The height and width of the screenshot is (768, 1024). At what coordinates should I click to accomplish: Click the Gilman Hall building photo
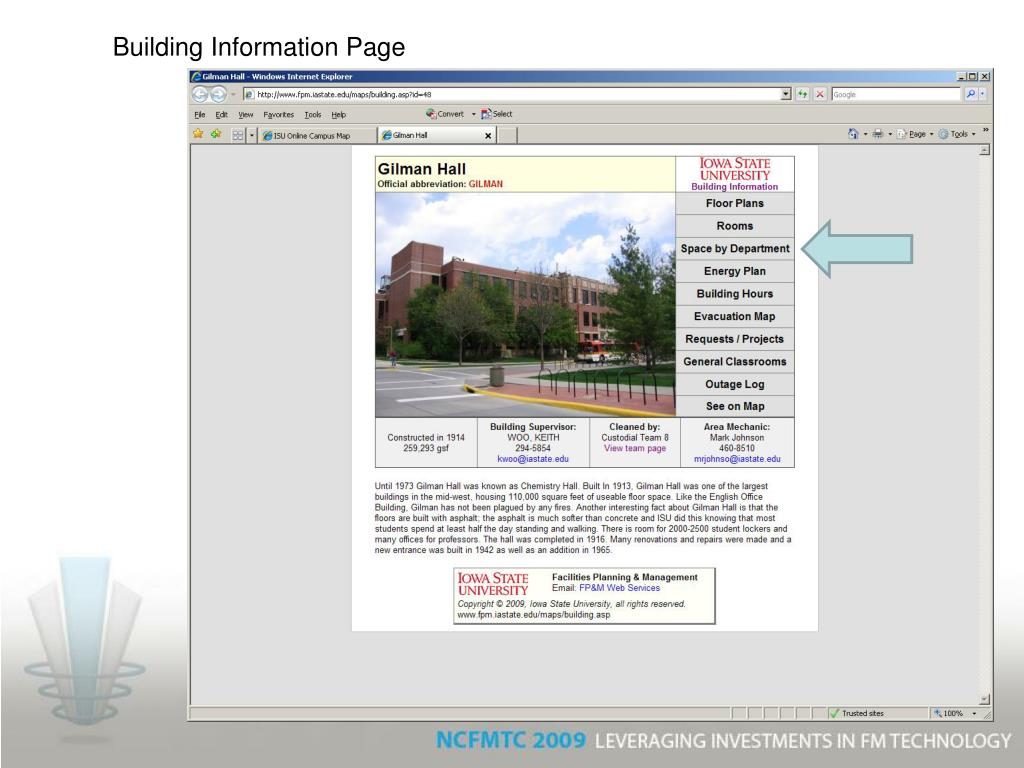[x=526, y=305]
